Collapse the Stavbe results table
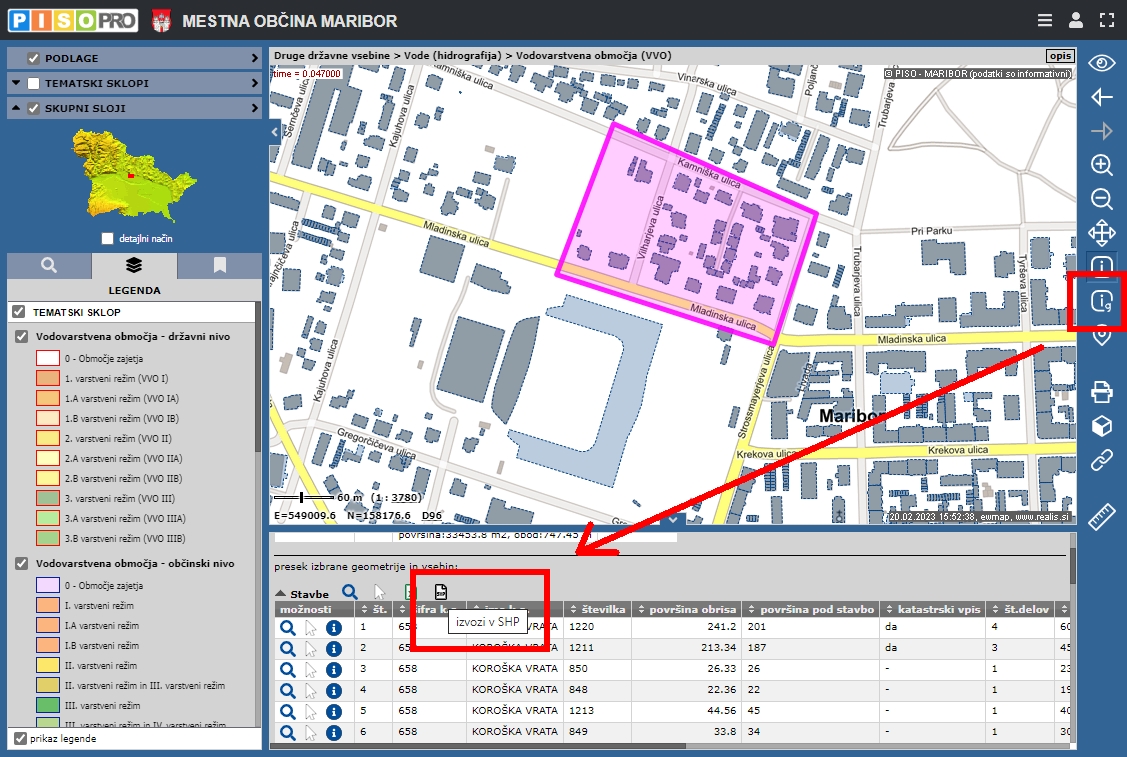 coord(281,593)
